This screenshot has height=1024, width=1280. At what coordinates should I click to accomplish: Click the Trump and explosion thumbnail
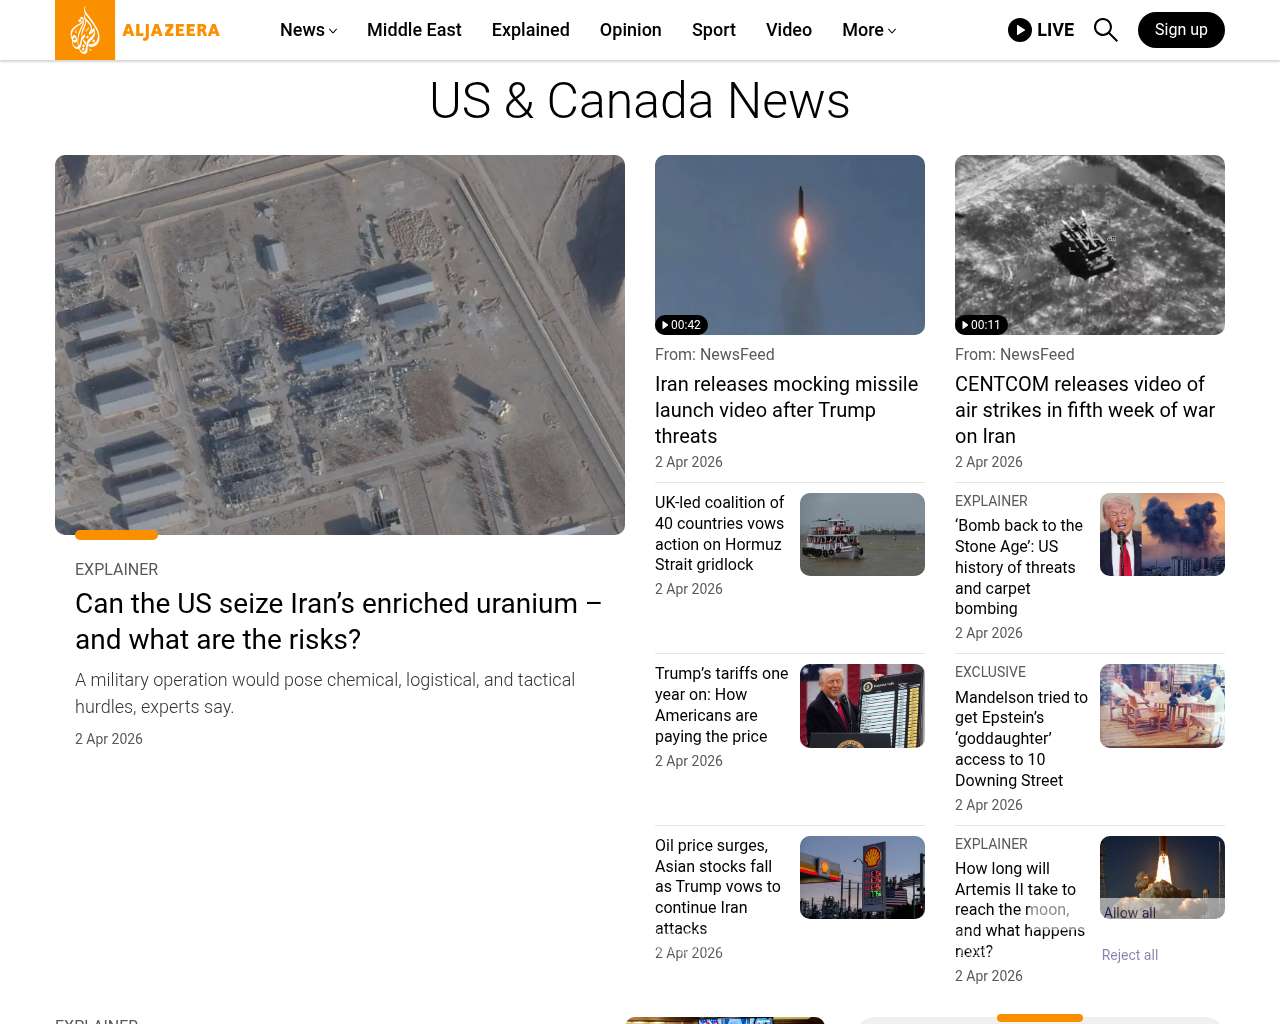point(1162,534)
